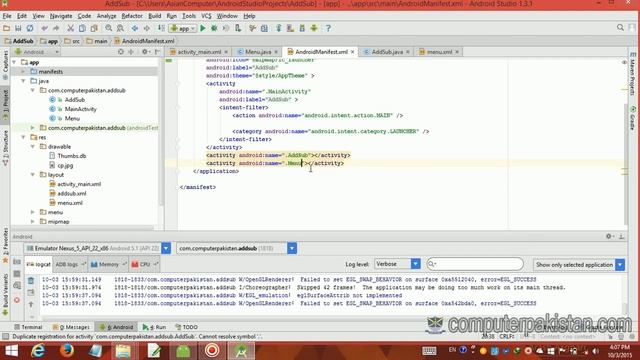Open the app run configuration dropdown
640x360 pixels.
point(182,29)
